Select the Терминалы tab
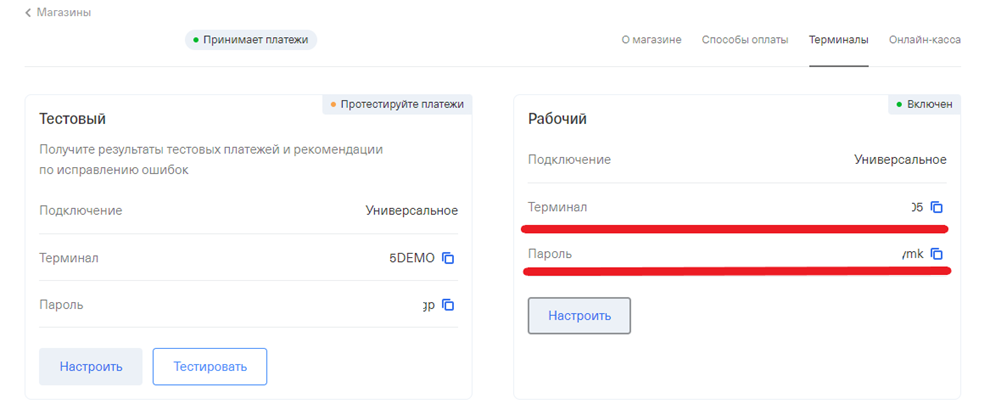 pos(838,40)
